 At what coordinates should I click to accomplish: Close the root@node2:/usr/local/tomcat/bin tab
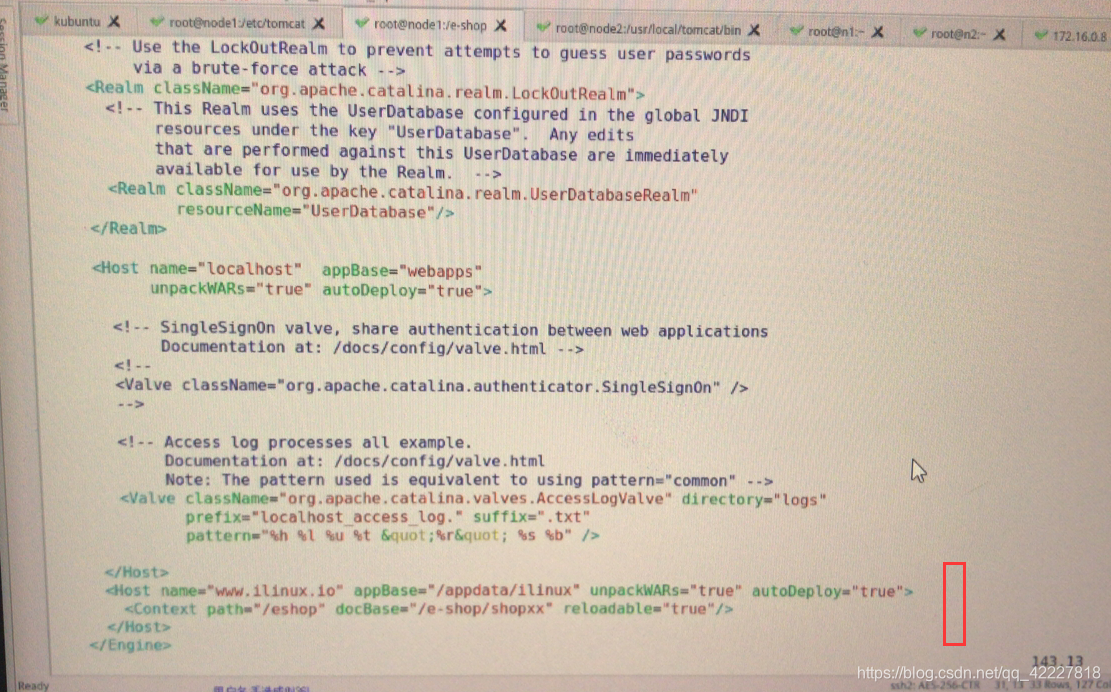pos(754,30)
